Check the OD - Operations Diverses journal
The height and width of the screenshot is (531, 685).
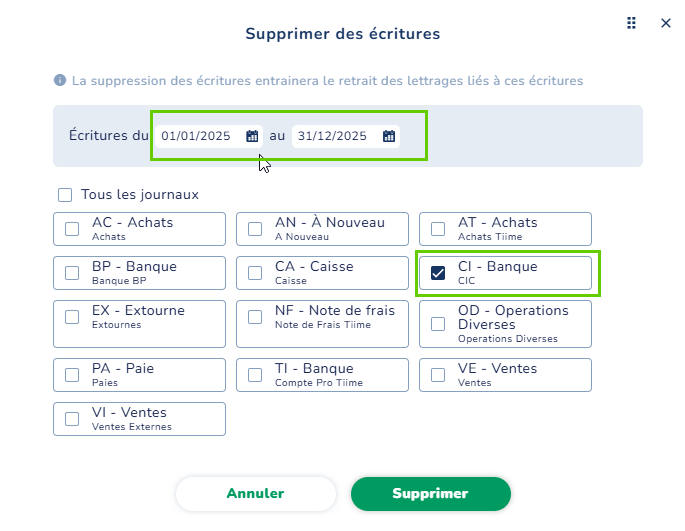click(x=438, y=324)
